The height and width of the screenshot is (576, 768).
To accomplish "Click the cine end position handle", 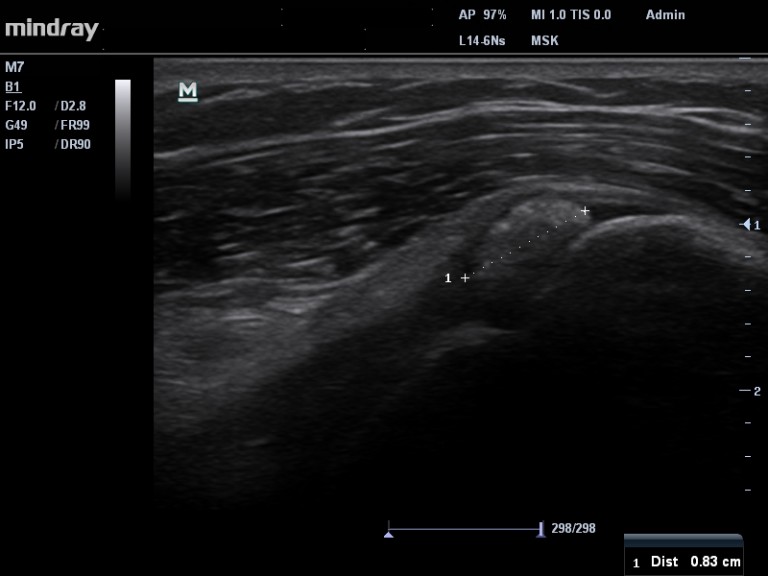I will [x=541, y=528].
